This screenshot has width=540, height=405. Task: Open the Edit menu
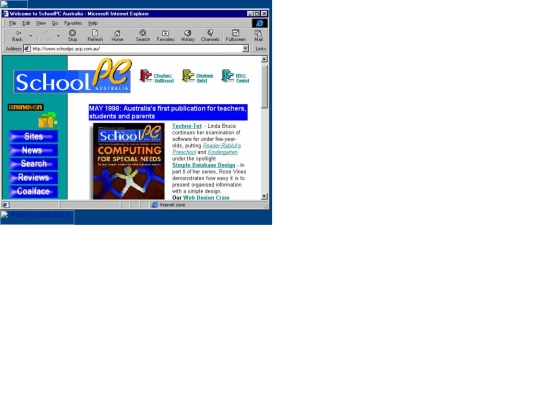tap(26, 23)
